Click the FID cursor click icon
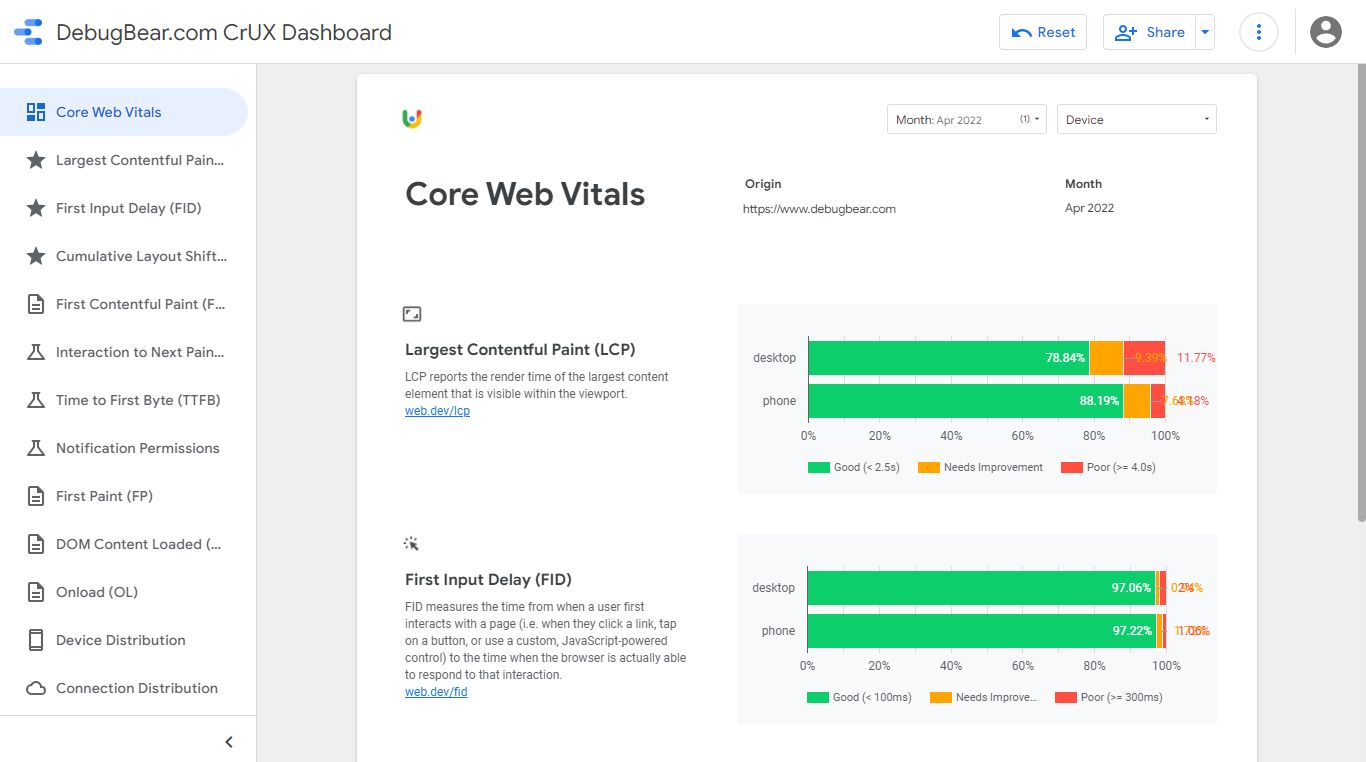Screen dimensions: 1366x762 [411, 544]
